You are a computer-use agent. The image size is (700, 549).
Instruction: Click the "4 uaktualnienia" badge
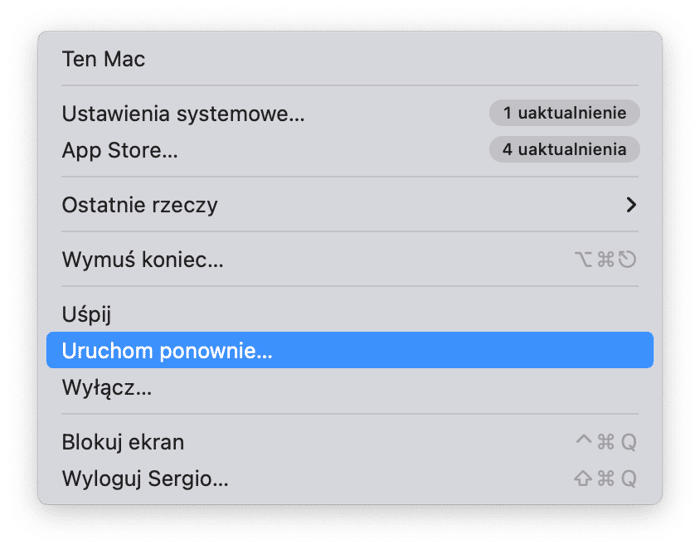tap(564, 150)
